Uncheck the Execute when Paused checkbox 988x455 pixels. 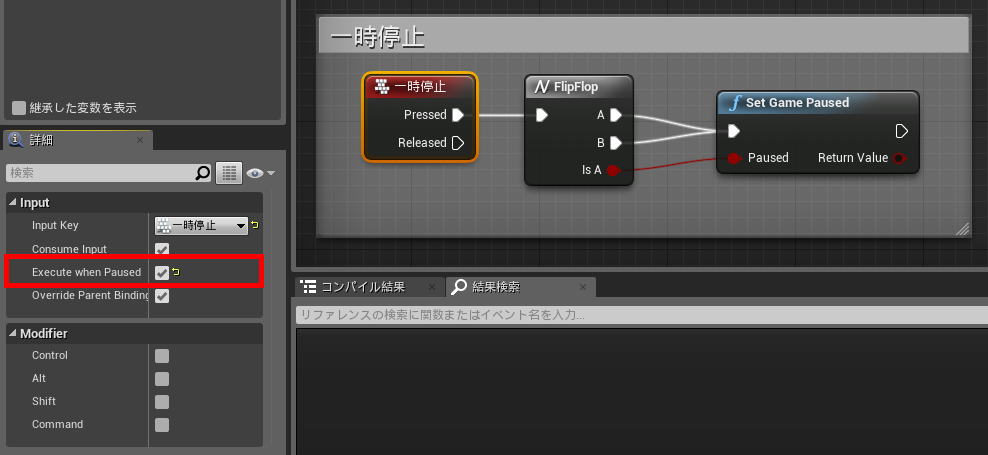162,272
